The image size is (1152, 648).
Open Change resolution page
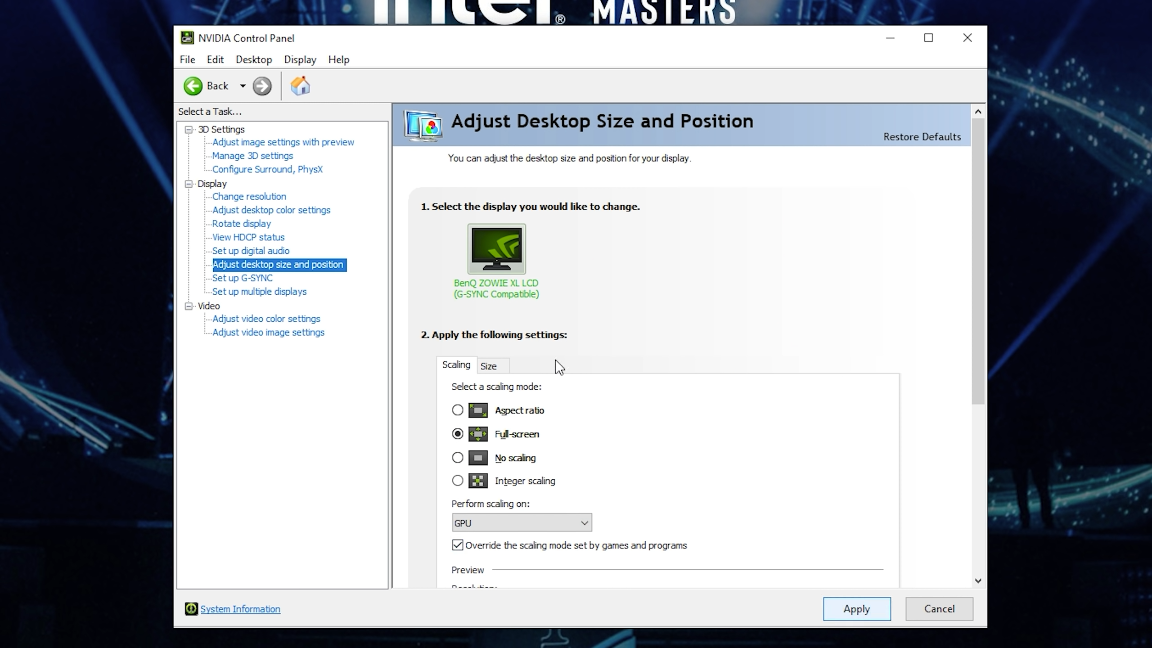pyautogui.click(x=249, y=197)
